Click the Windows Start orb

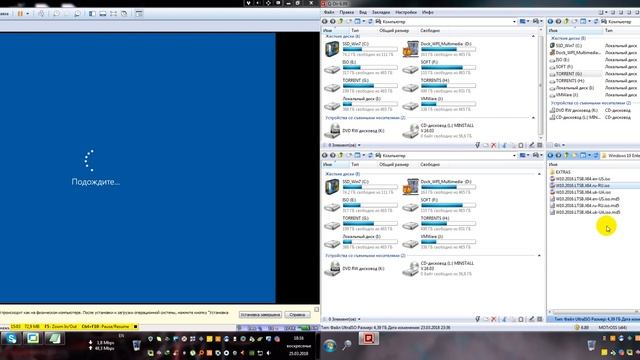(329, 346)
